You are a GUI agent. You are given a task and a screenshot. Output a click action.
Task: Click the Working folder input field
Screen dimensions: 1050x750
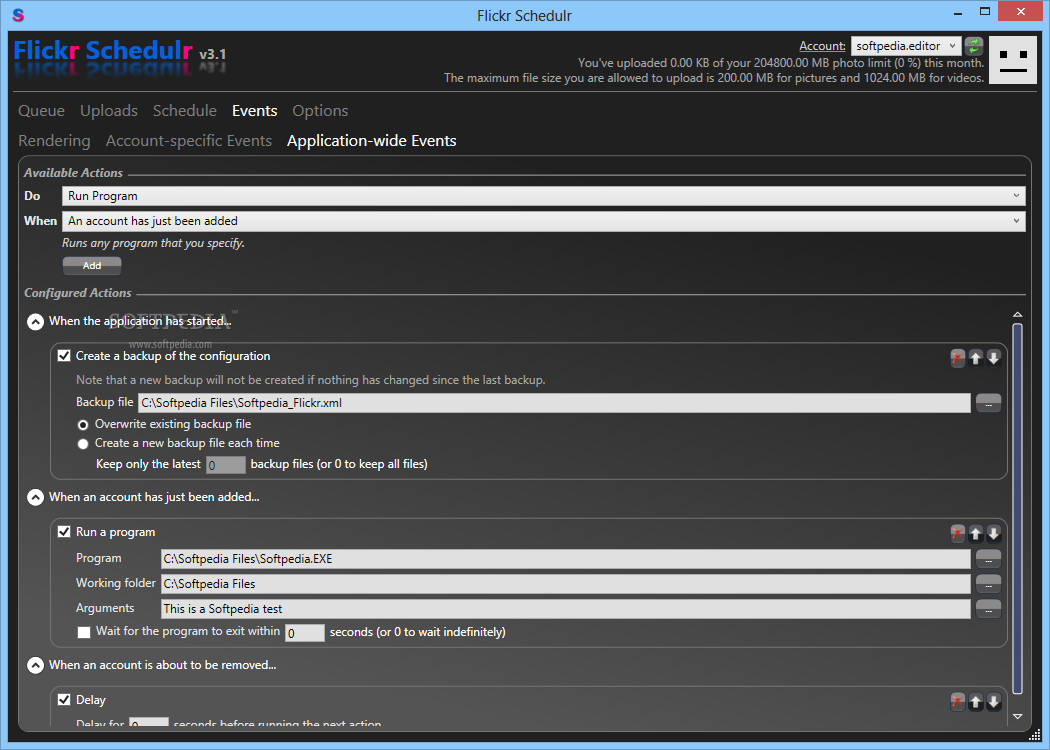(x=566, y=584)
